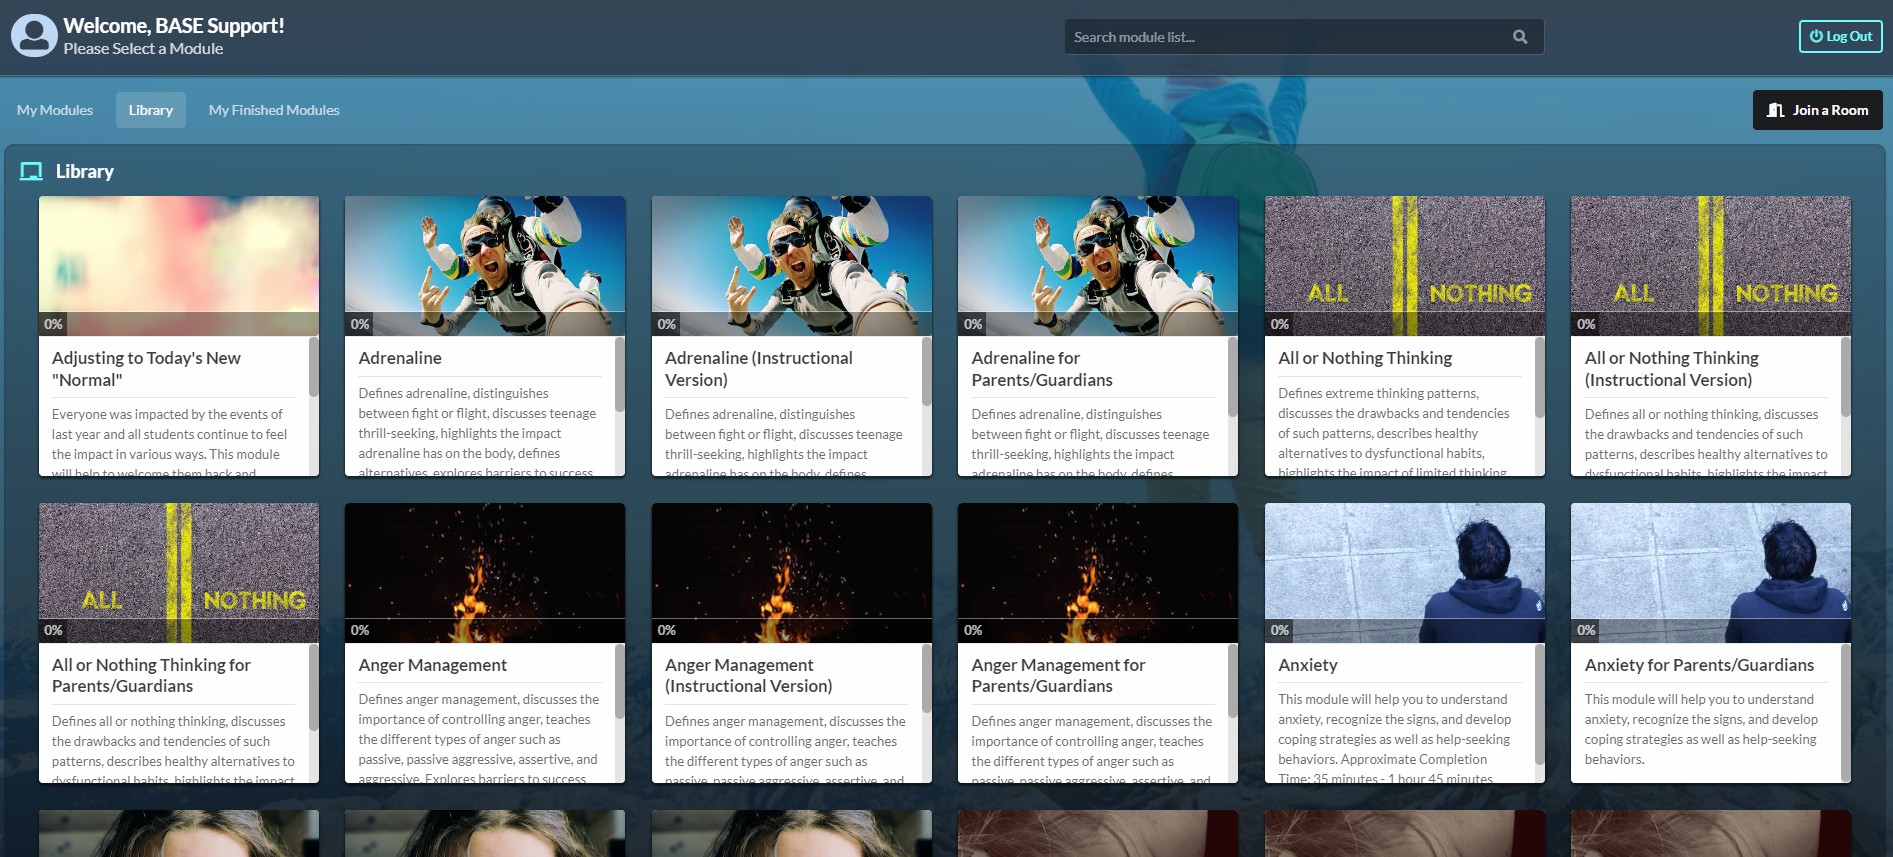Image resolution: width=1893 pixels, height=857 pixels.
Task: Click the Anxiety card description scrollbar
Action: (1540, 706)
